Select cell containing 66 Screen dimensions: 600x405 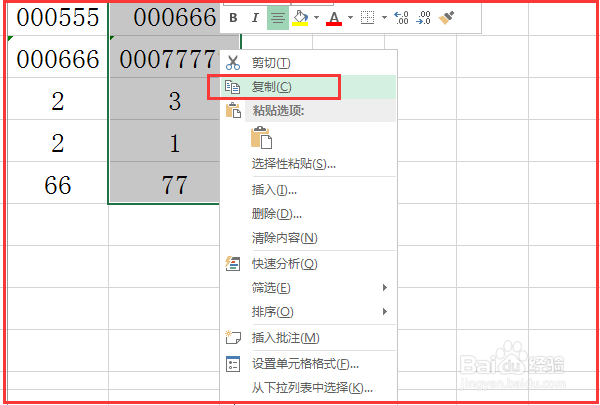58,185
